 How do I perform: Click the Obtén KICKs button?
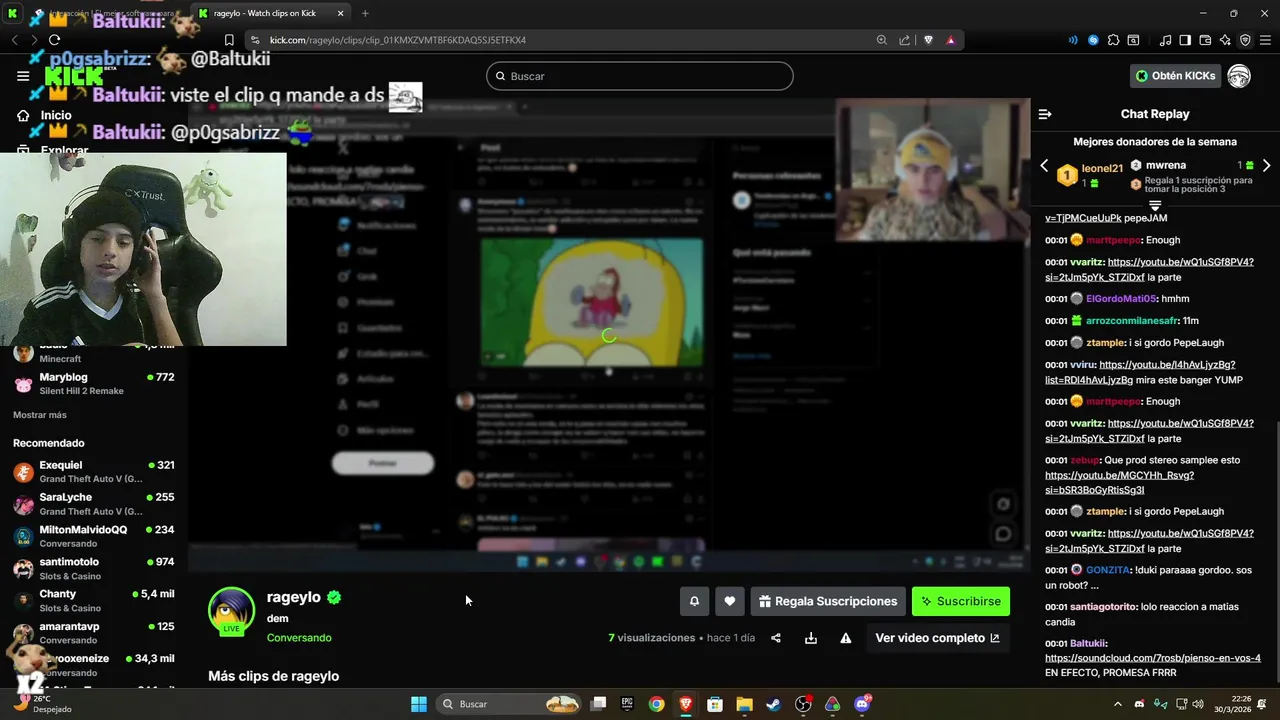pyautogui.click(x=1176, y=76)
